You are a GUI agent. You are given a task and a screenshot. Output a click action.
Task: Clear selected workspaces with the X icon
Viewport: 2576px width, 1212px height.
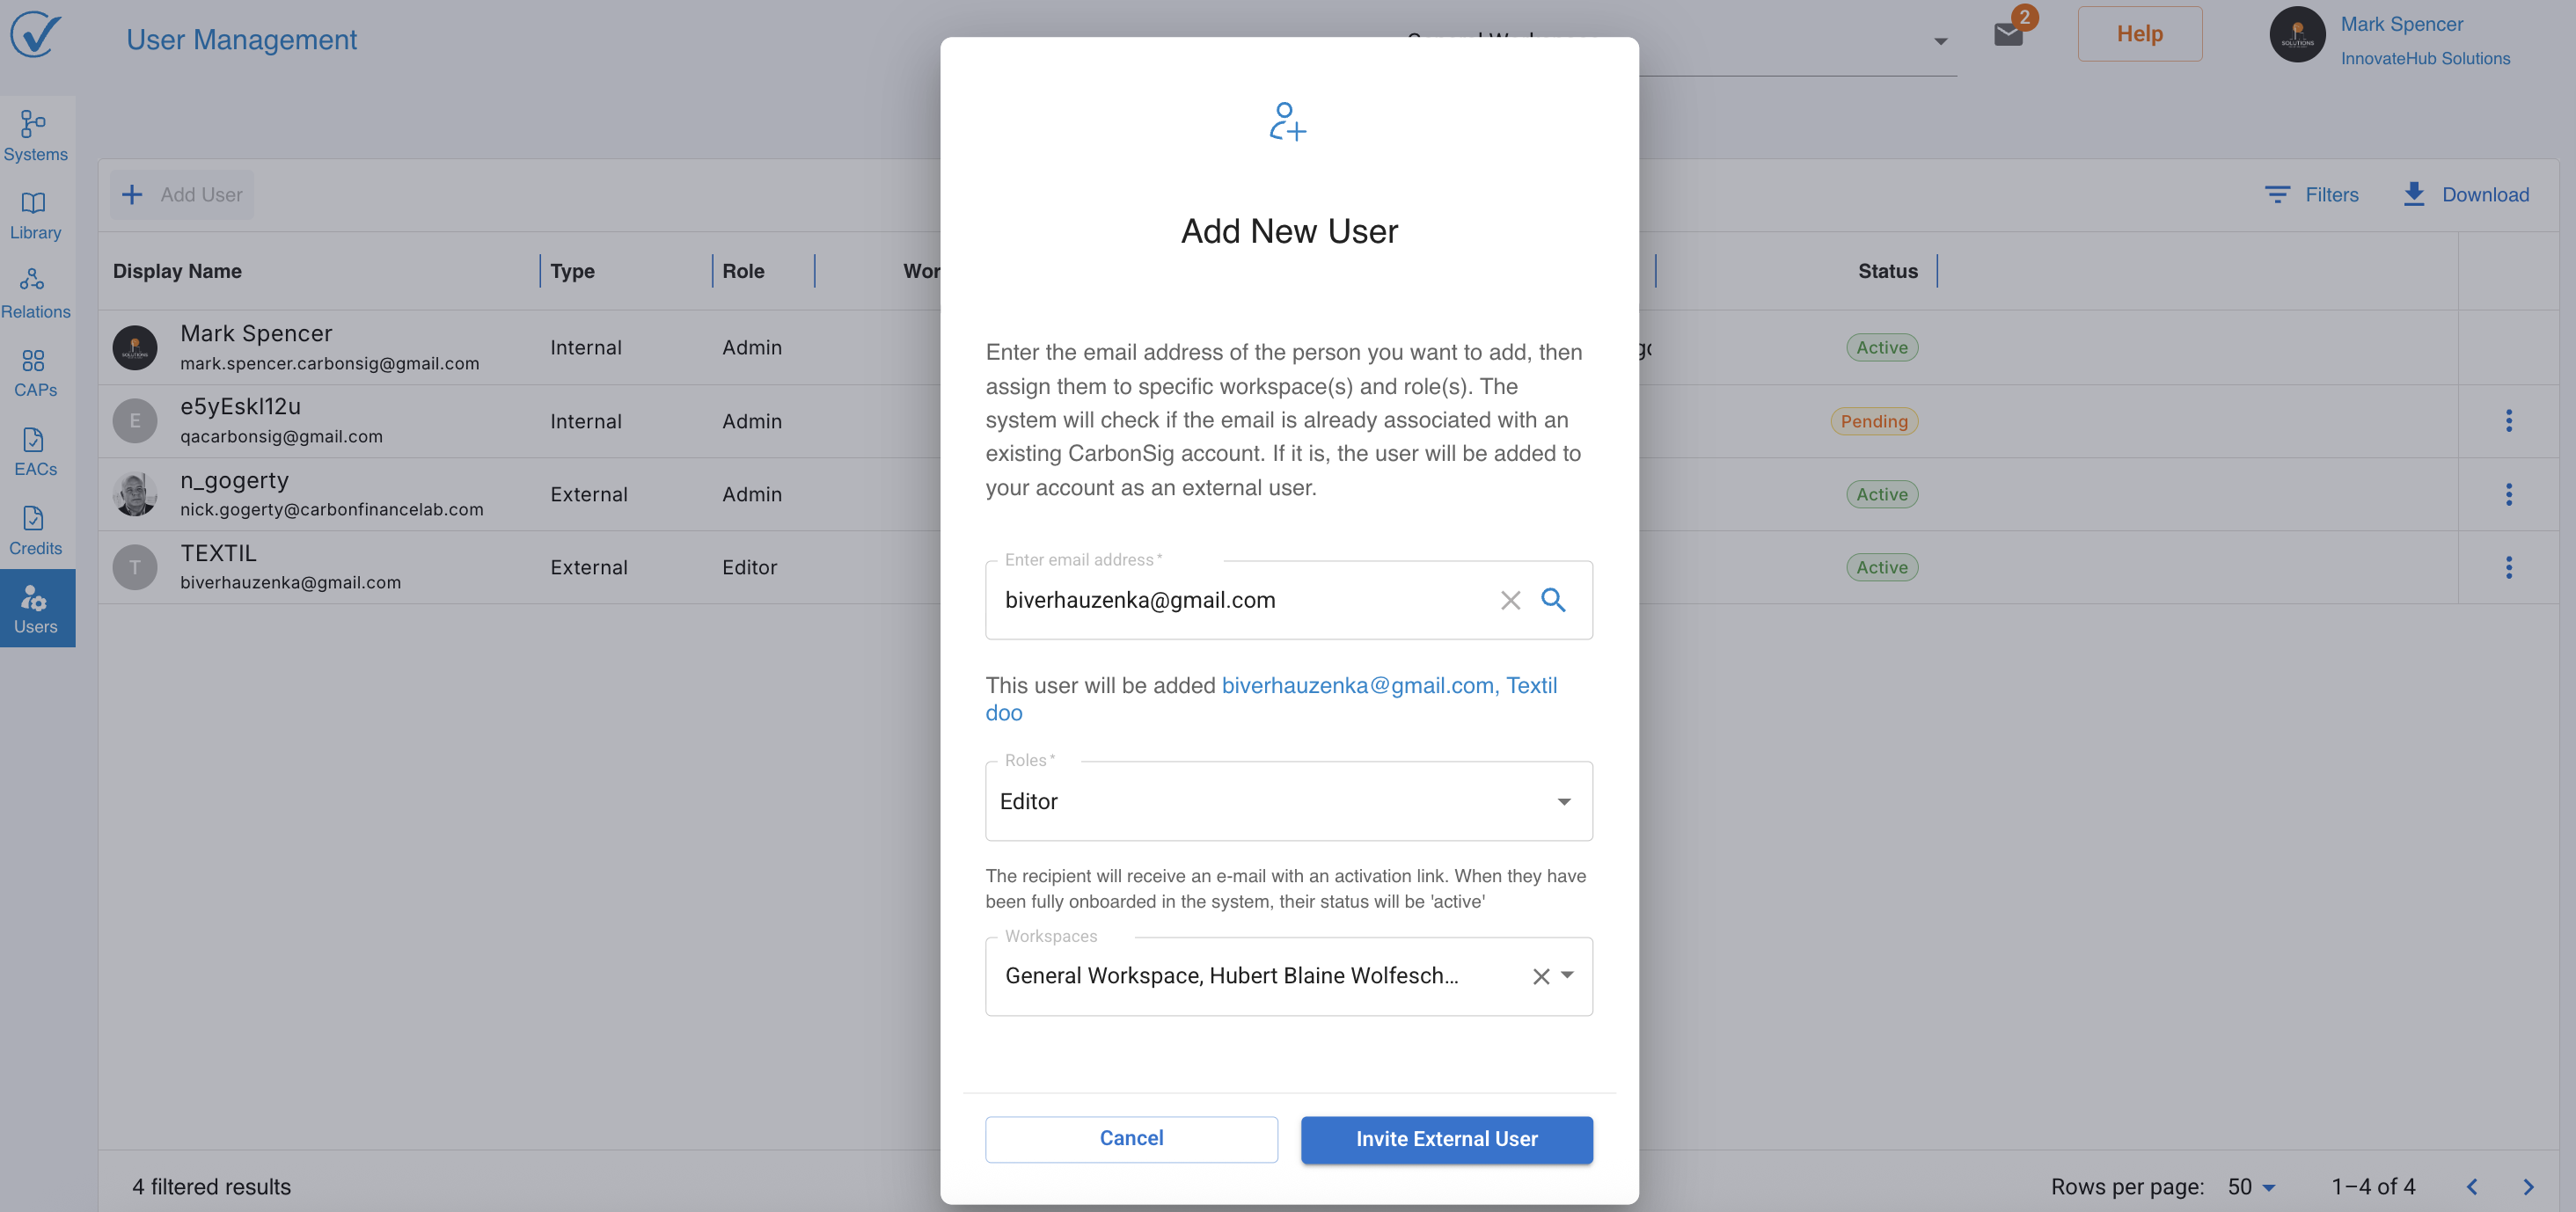(x=1541, y=976)
